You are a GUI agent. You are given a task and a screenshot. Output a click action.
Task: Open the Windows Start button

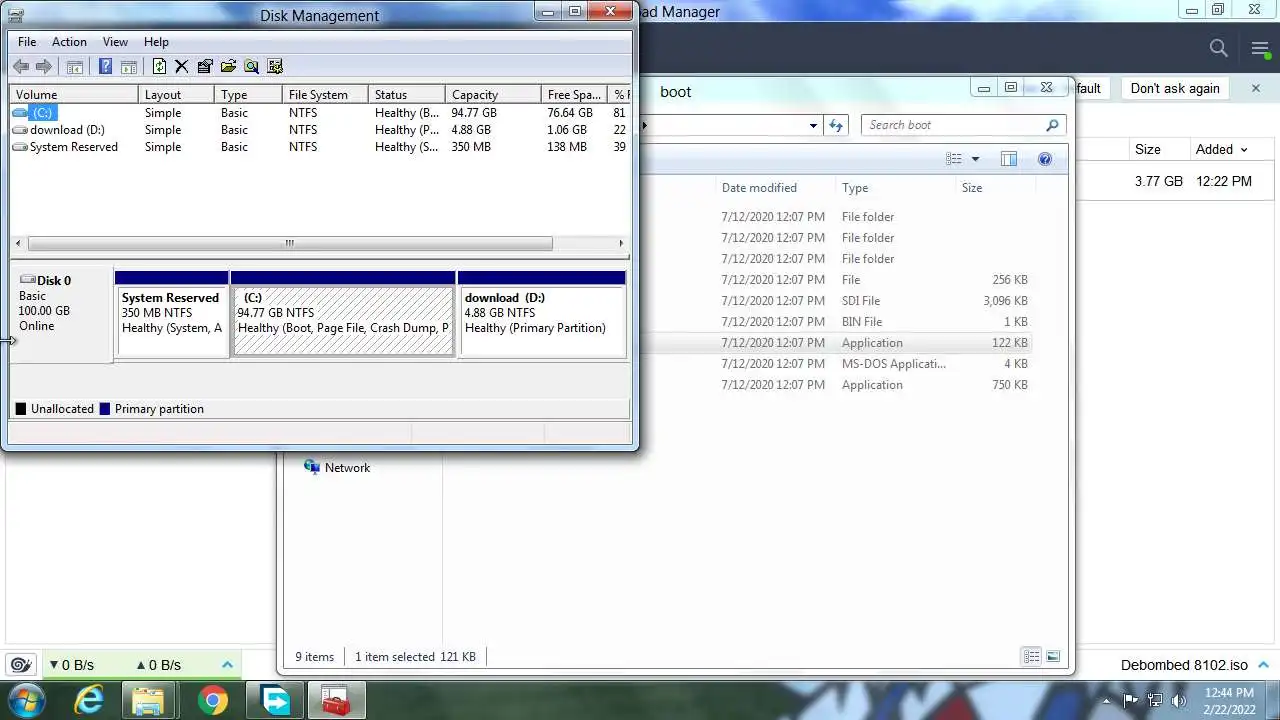[x=26, y=701]
